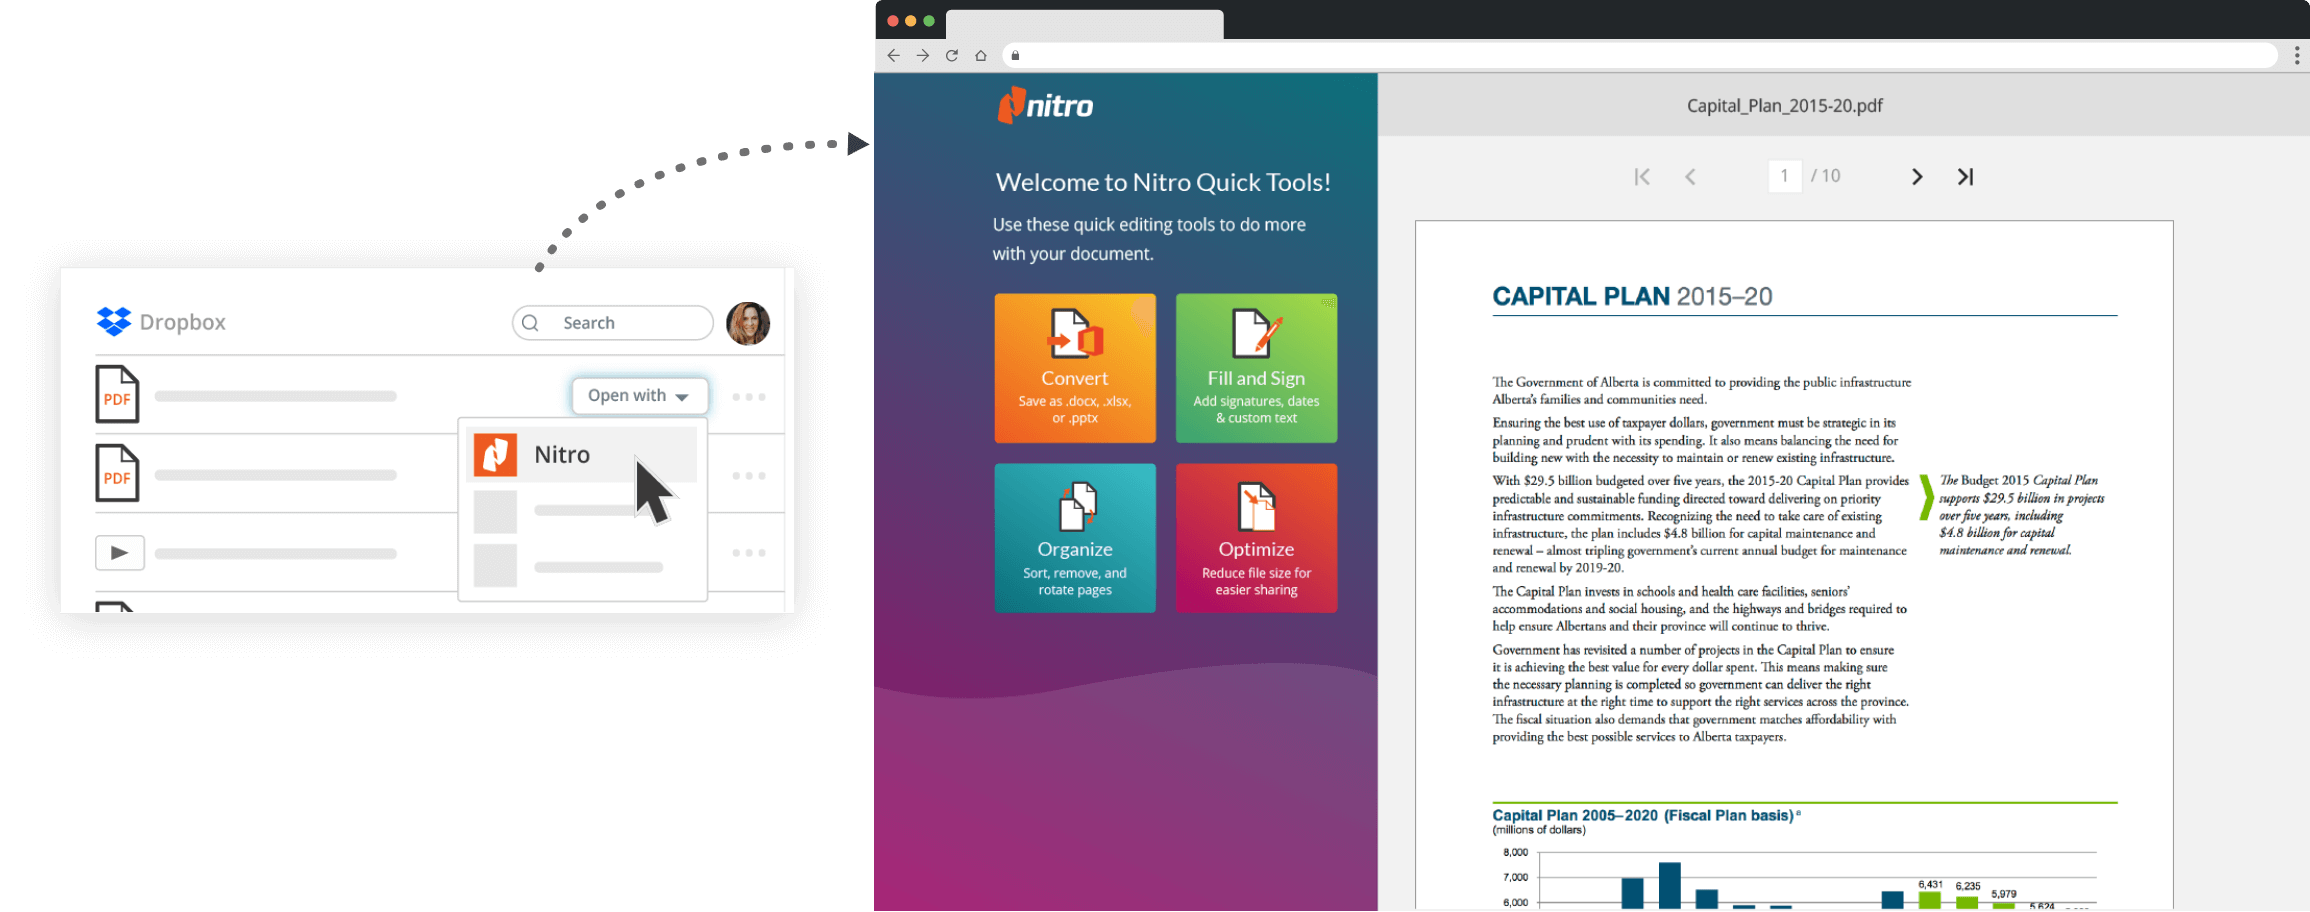Reload the browser page

coord(952,55)
